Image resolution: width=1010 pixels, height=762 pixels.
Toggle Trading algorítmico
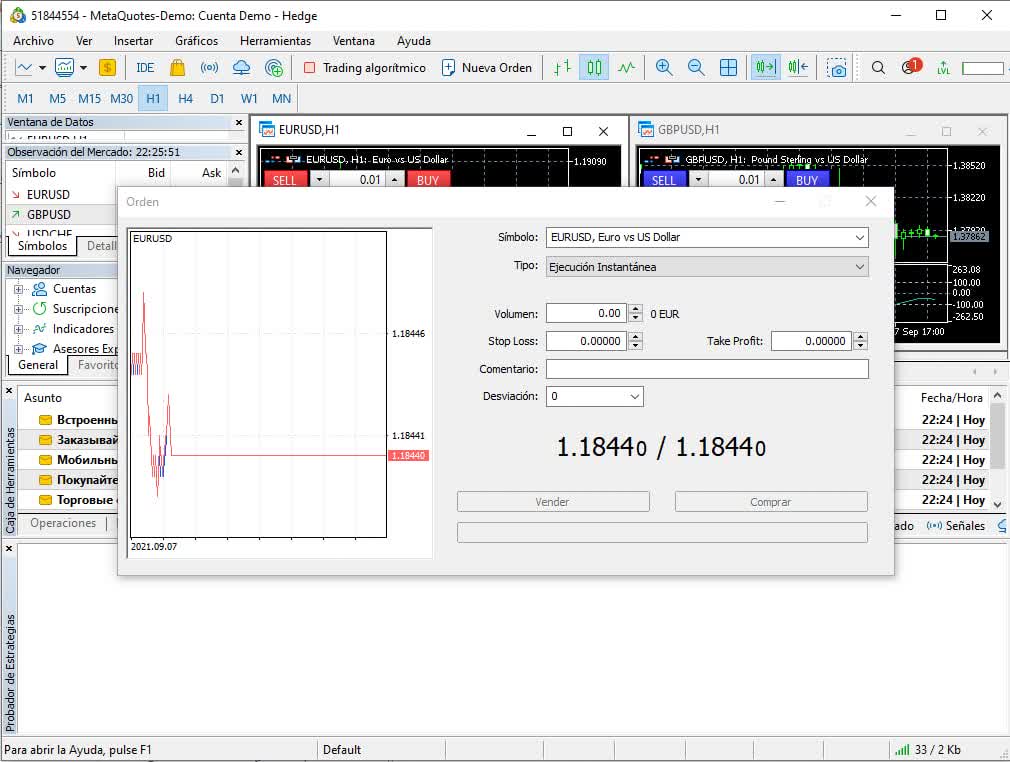(365, 68)
